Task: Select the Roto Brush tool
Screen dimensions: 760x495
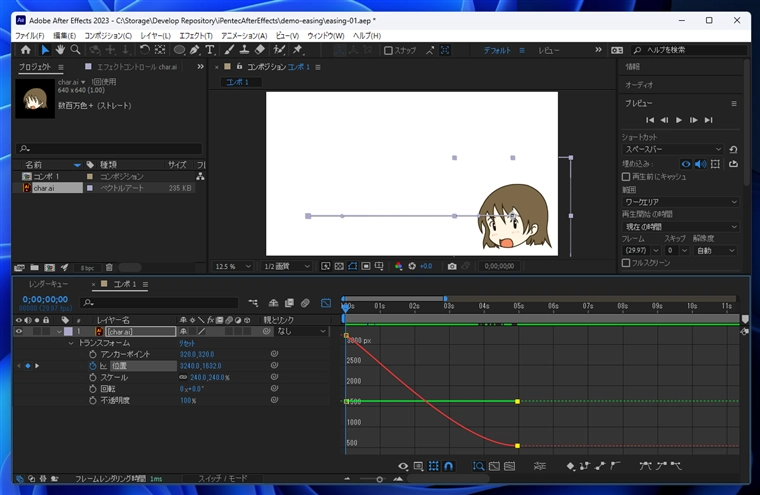Action: (279, 49)
